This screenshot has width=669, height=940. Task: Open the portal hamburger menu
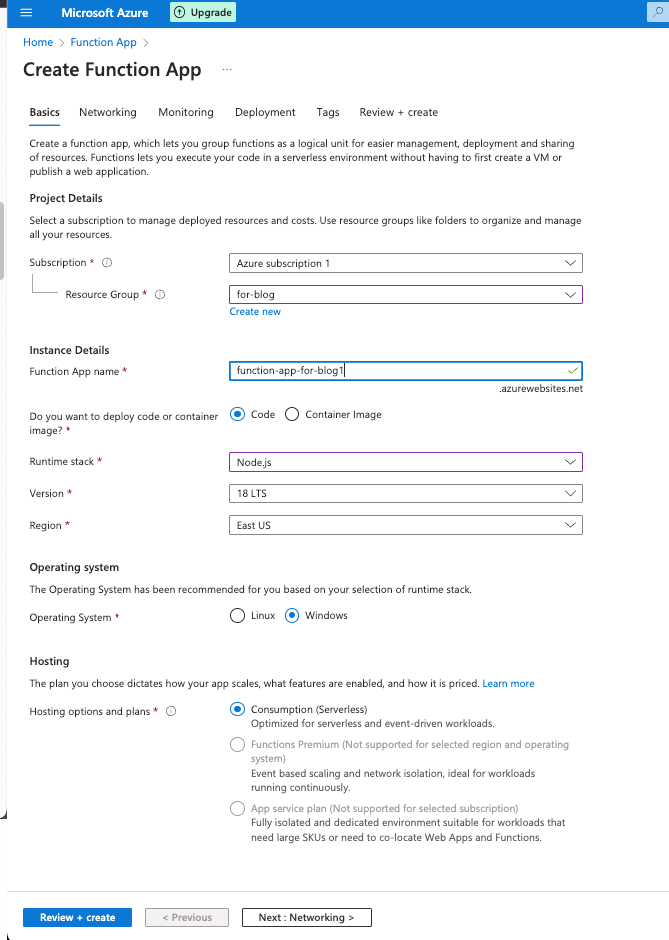[x=25, y=12]
